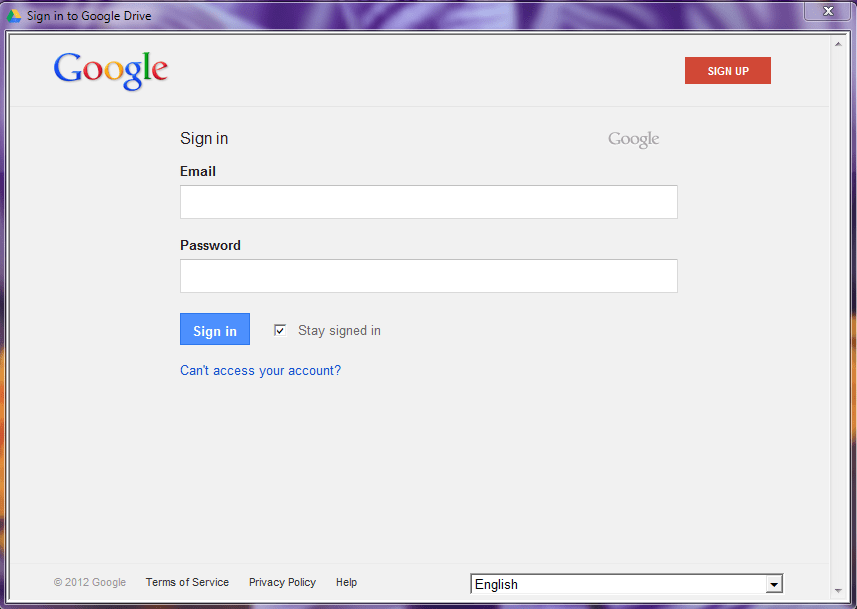
Task: Click the scrollbar down arrow
Action: click(838, 590)
